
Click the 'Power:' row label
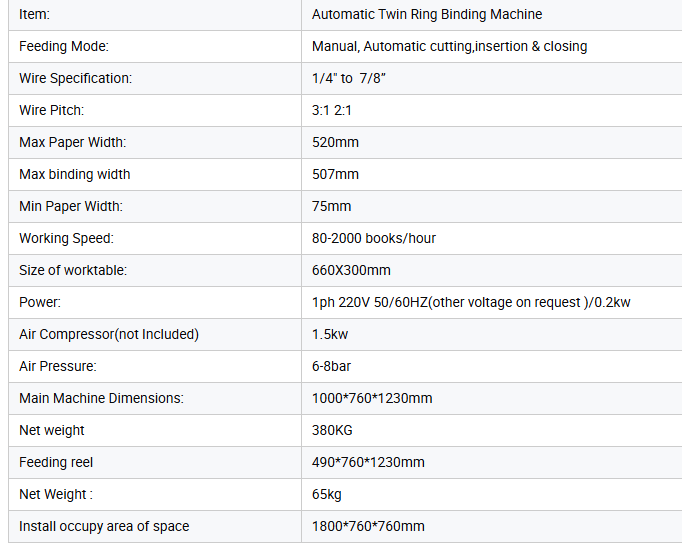(40, 302)
